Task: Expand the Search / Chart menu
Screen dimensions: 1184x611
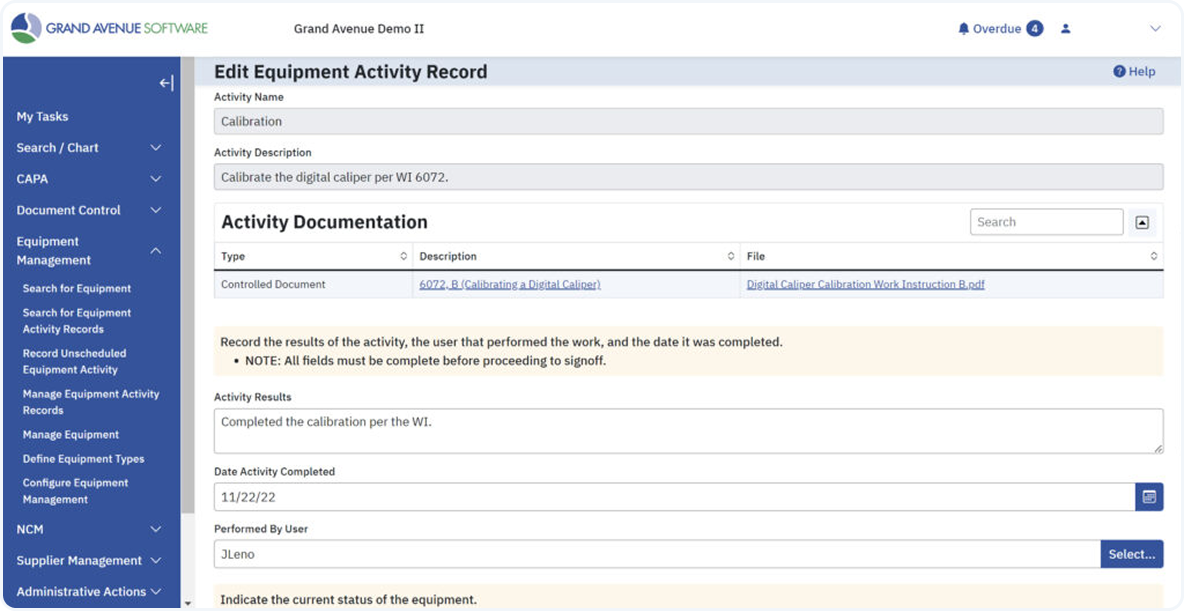Action: [89, 148]
